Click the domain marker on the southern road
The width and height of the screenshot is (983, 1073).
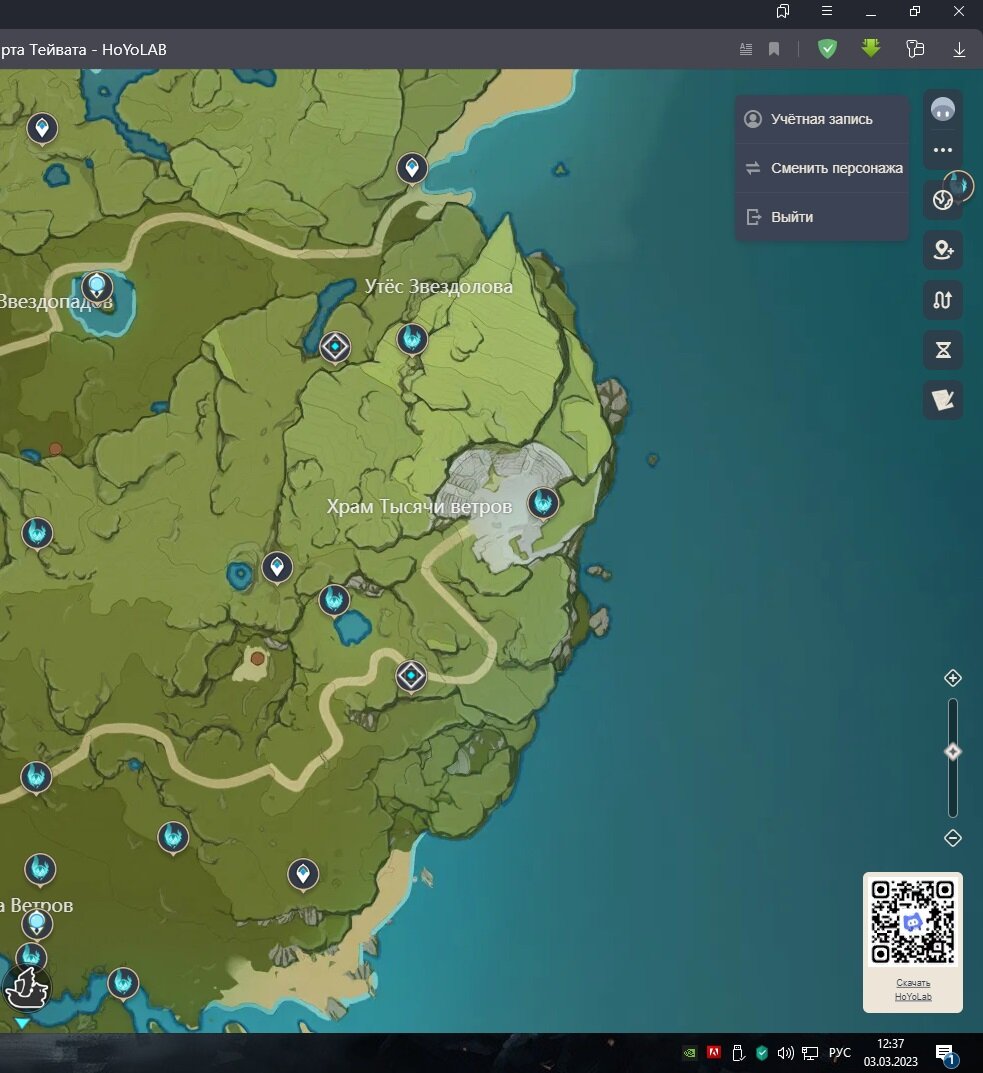[x=411, y=676]
